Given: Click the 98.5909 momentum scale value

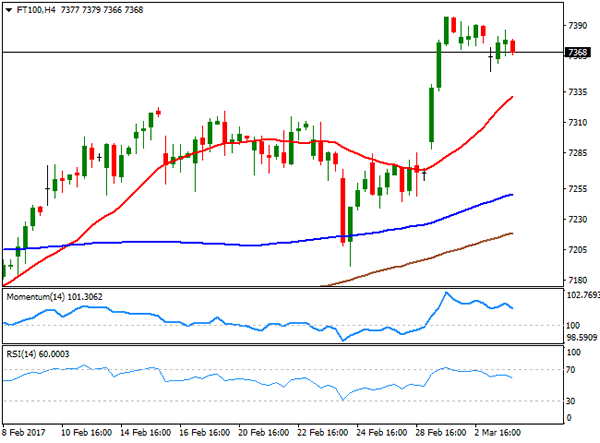Looking at the screenshot, I should (x=582, y=337).
